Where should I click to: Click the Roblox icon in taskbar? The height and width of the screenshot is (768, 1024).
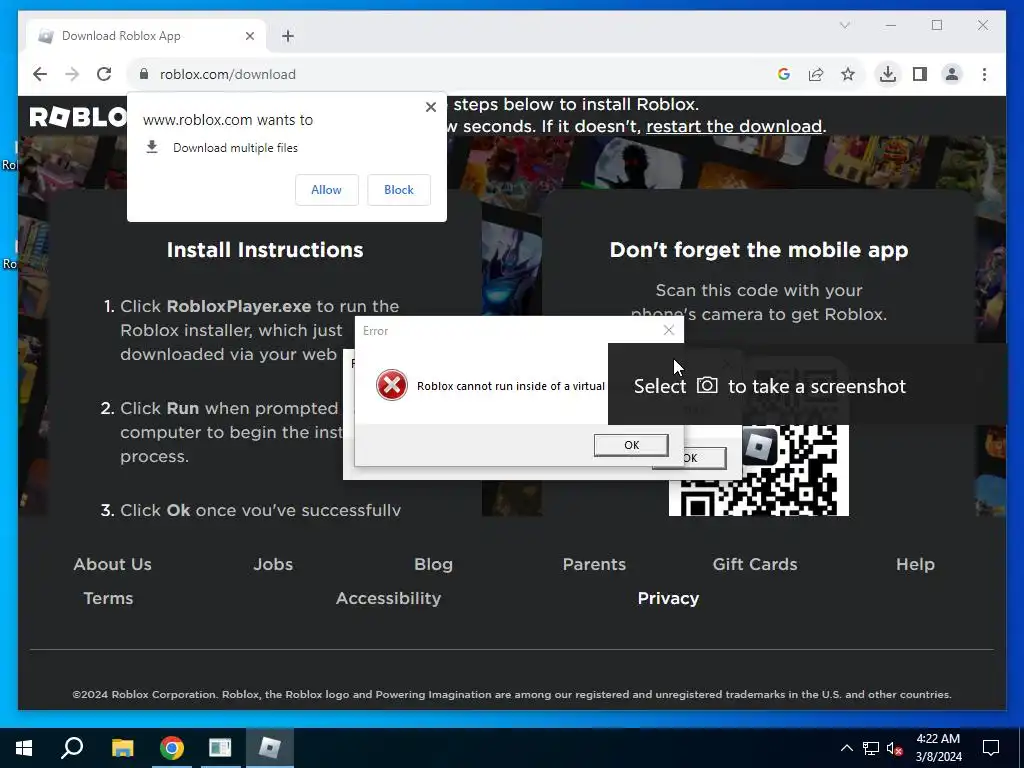tap(270, 748)
